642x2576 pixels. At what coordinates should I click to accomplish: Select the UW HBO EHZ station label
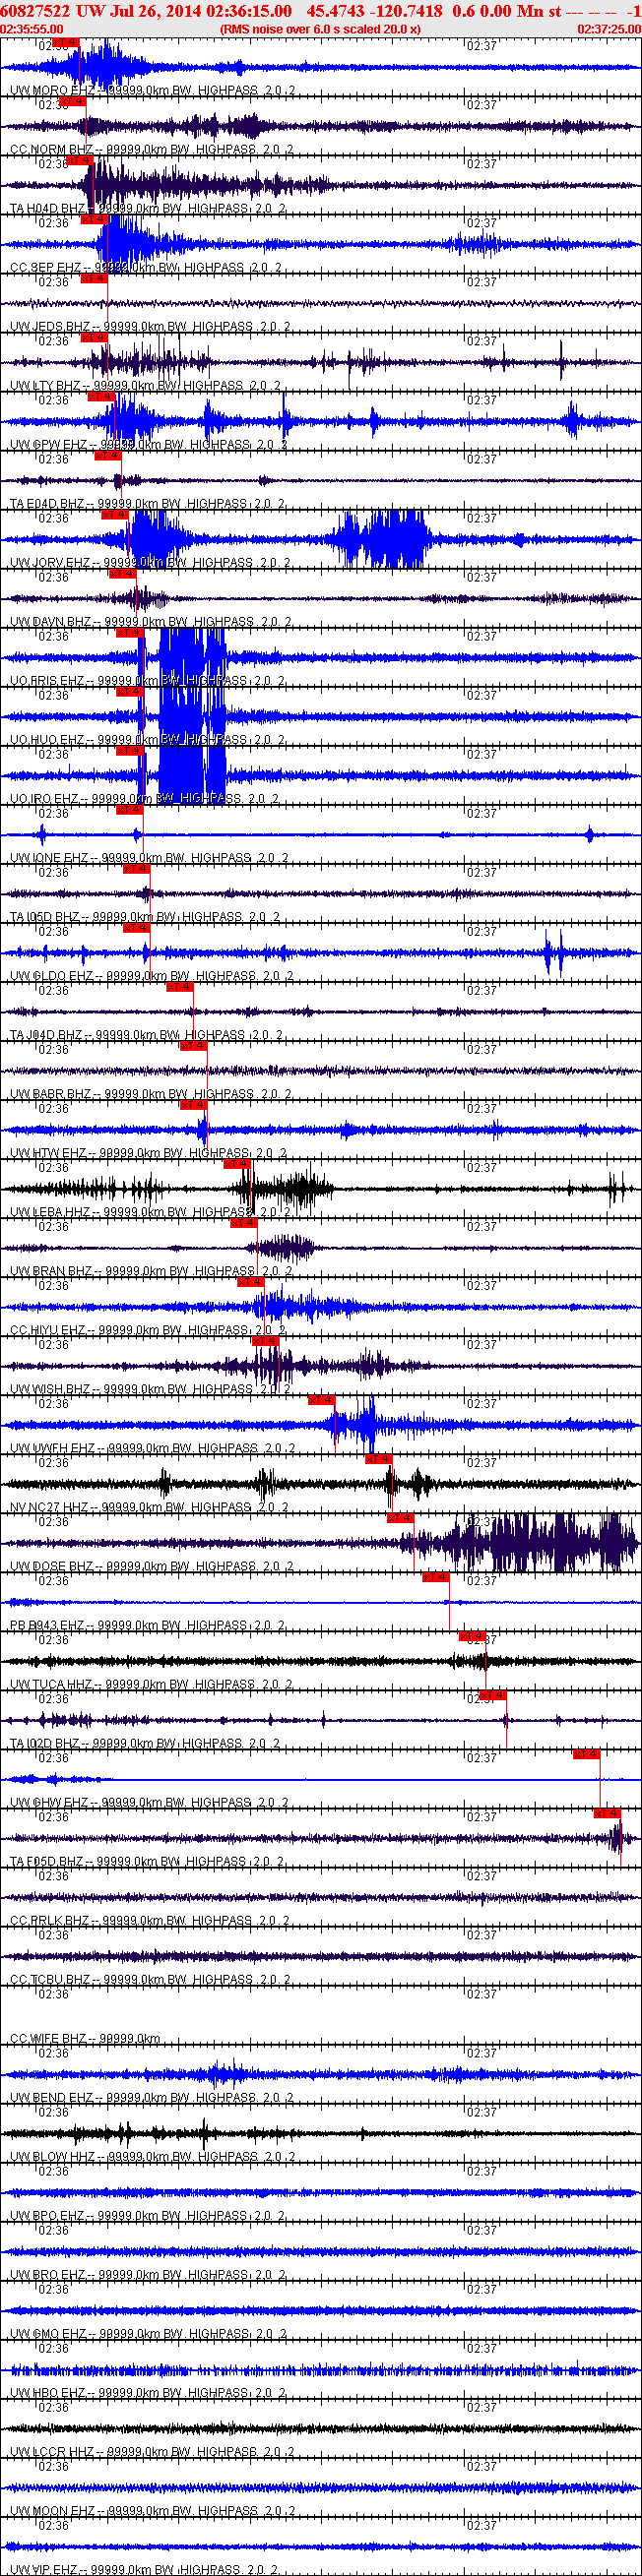(x=148, y=2392)
